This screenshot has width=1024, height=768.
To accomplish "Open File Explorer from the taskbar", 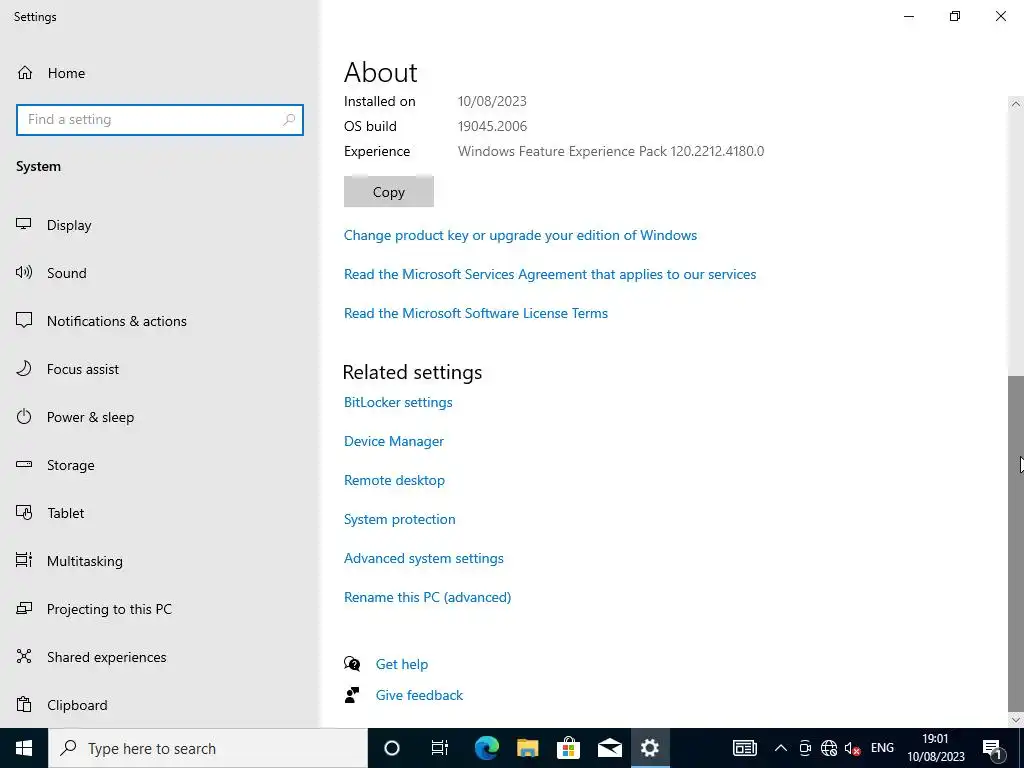I will pos(528,748).
